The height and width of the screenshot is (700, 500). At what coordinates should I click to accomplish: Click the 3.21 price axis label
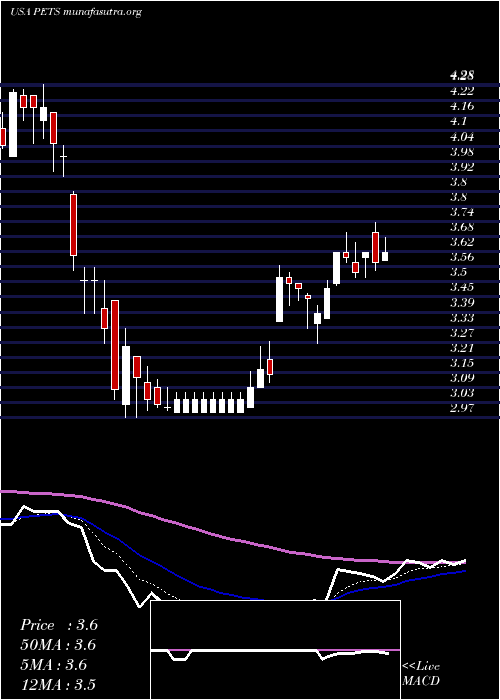click(x=461, y=348)
